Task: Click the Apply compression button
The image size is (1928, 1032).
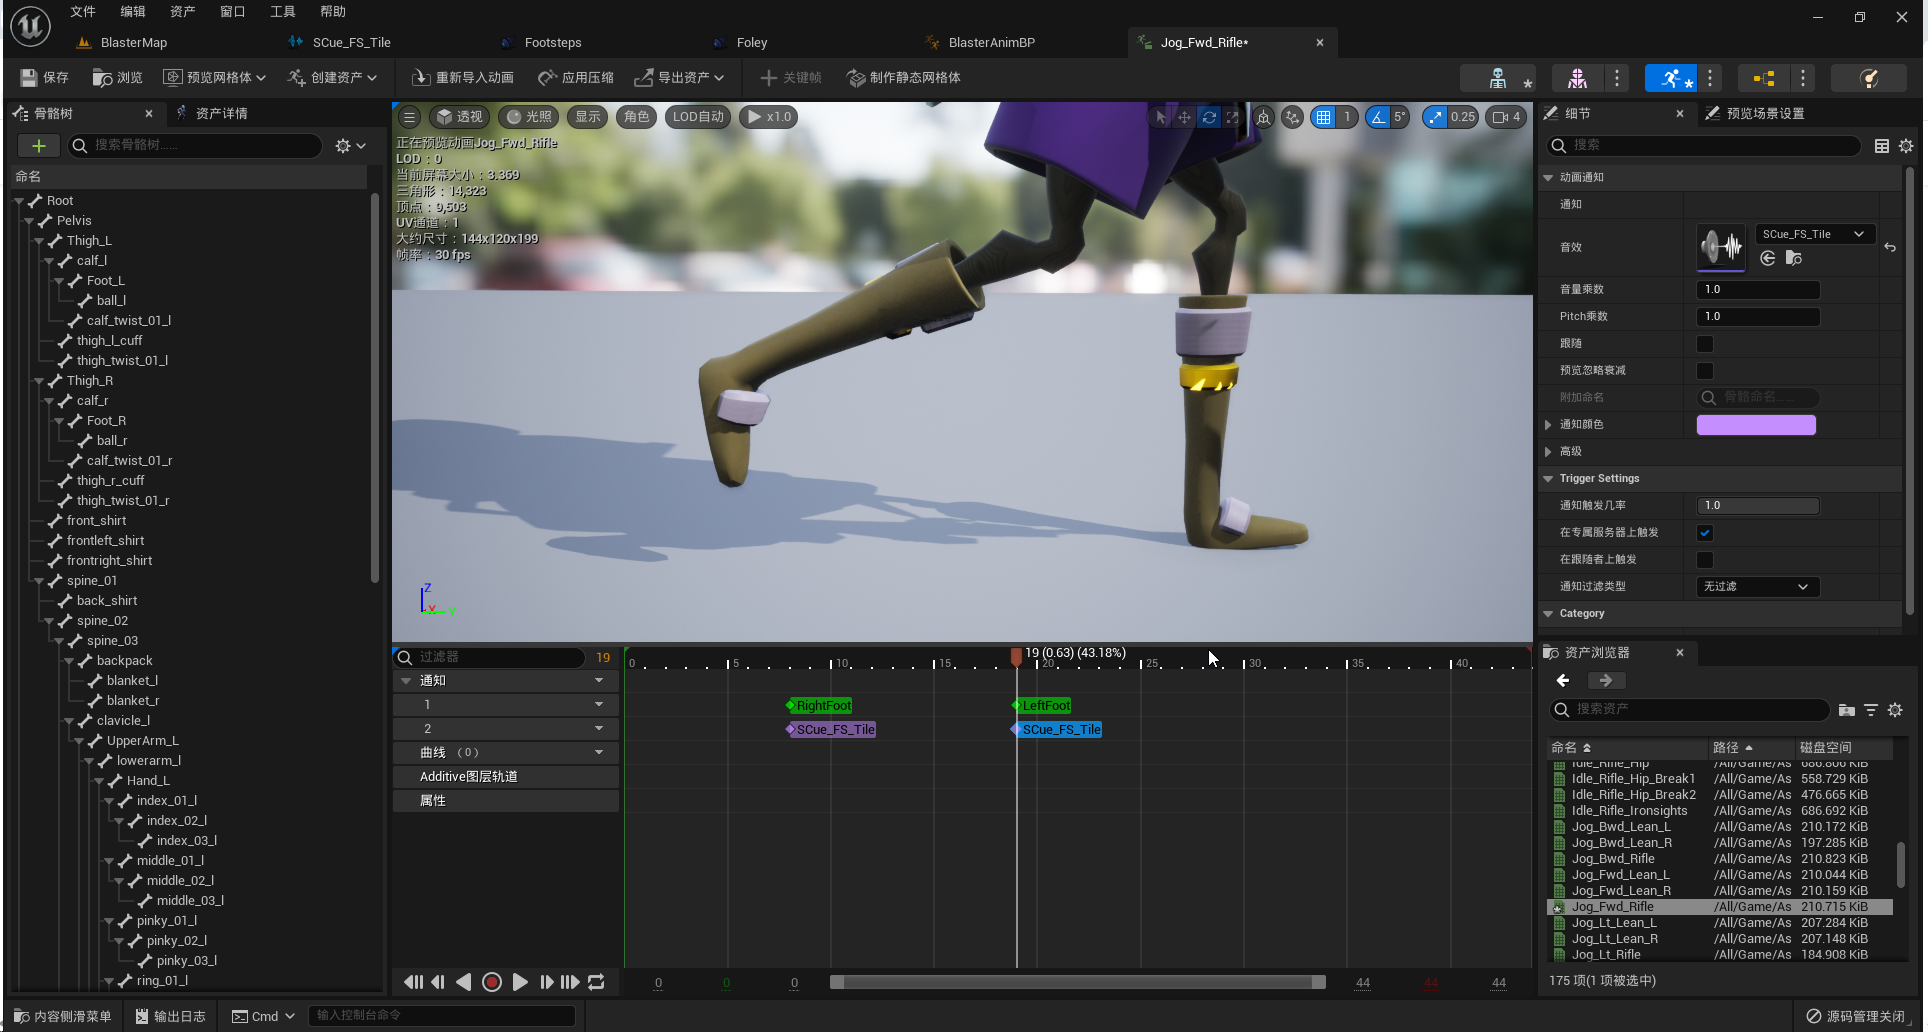Action: click(x=576, y=77)
